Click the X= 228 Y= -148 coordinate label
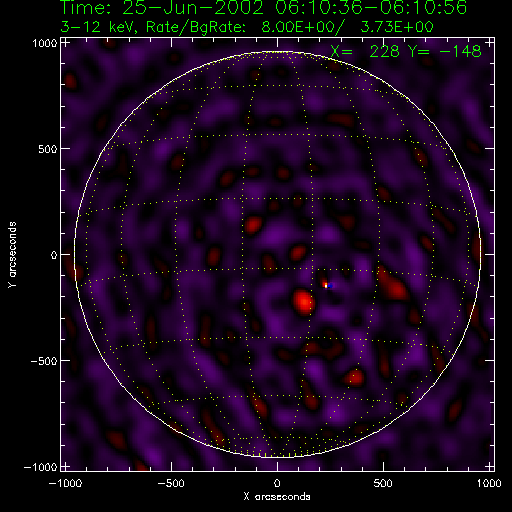Viewport: 512px width, 512px height. pos(406,52)
